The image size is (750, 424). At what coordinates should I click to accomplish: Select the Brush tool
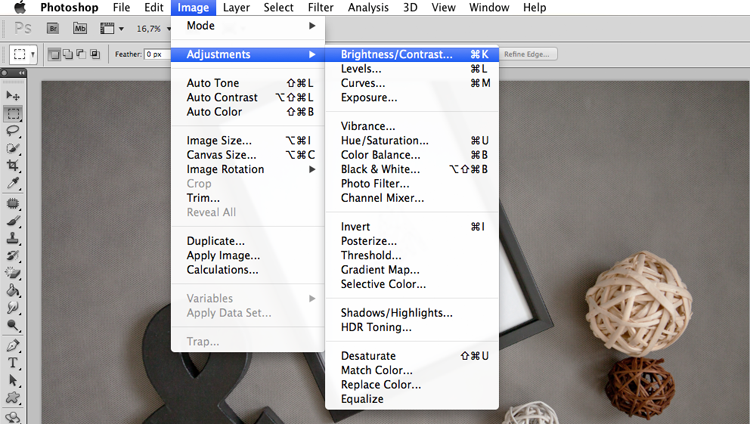tap(13, 221)
